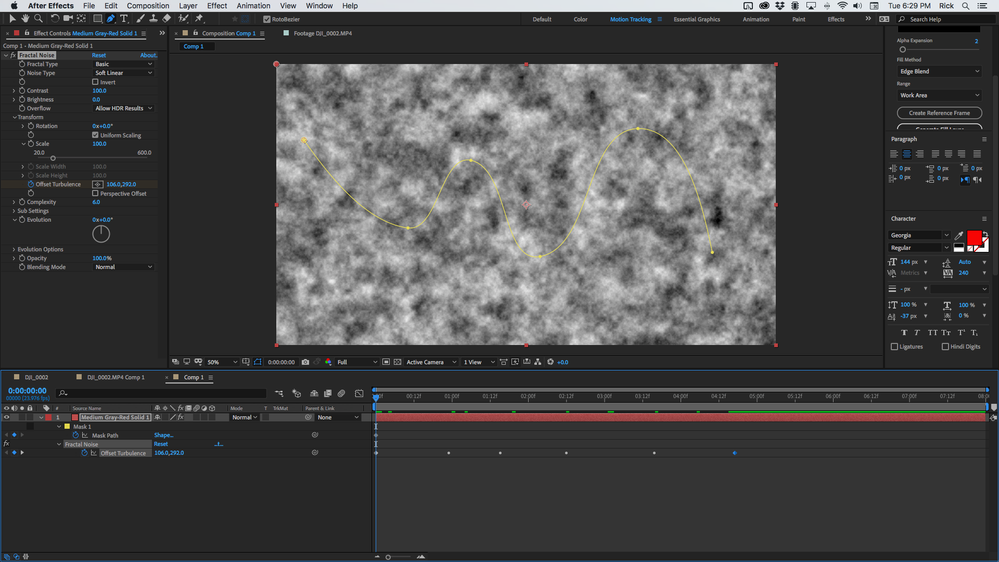
Task: Select the Hand tool
Action: (x=25, y=18)
